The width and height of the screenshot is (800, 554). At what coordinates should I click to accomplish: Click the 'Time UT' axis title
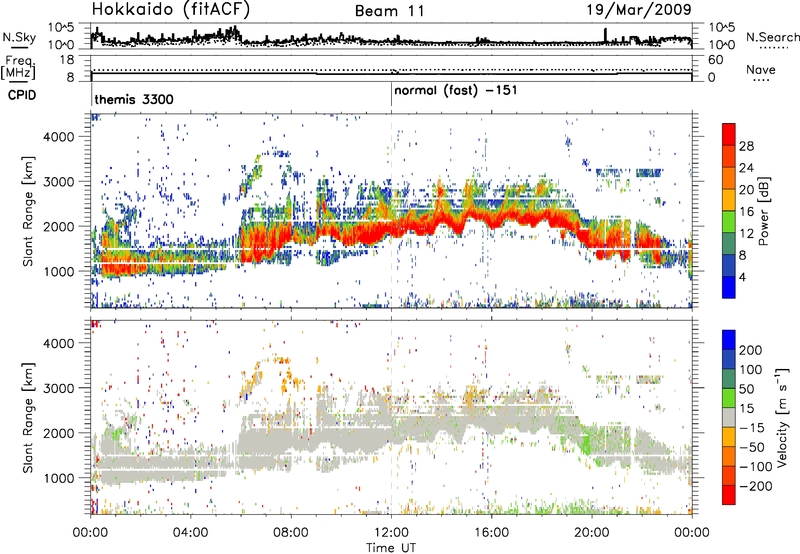tap(391, 548)
